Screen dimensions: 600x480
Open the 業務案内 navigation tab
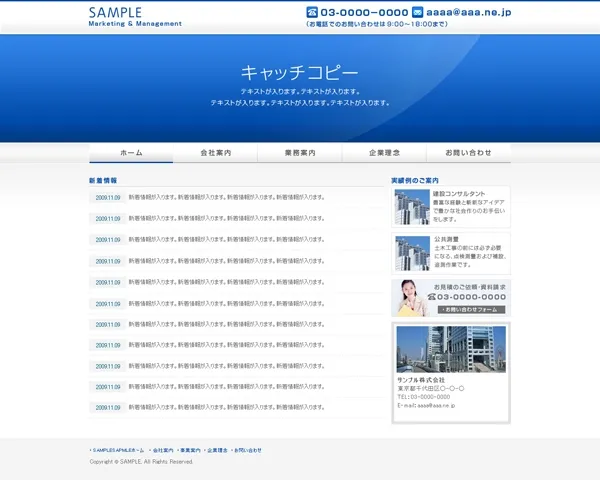click(x=300, y=153)
